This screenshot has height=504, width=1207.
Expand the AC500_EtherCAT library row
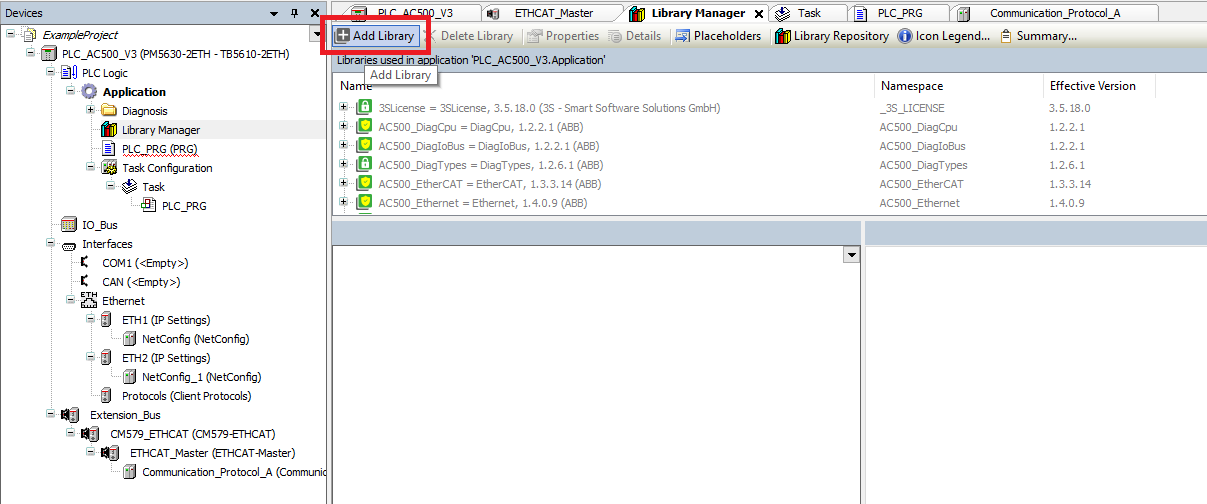pos(344,184)
